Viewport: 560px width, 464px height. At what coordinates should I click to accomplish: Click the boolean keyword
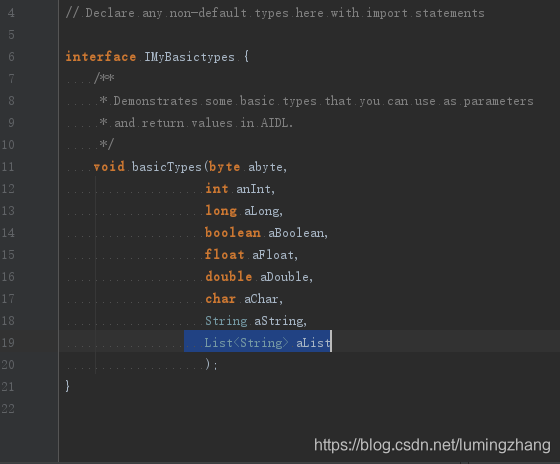(x=232, y=233)
